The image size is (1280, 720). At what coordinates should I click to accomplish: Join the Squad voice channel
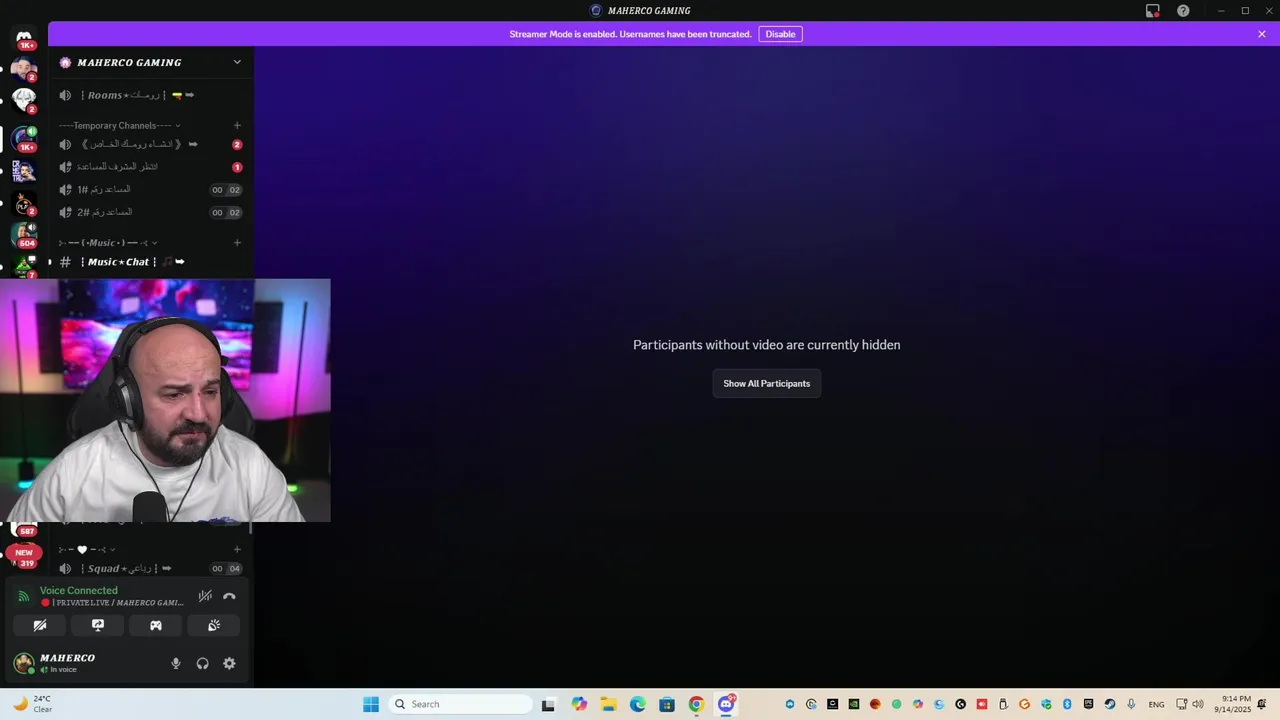pyautogui.click(x=151, y=568)
